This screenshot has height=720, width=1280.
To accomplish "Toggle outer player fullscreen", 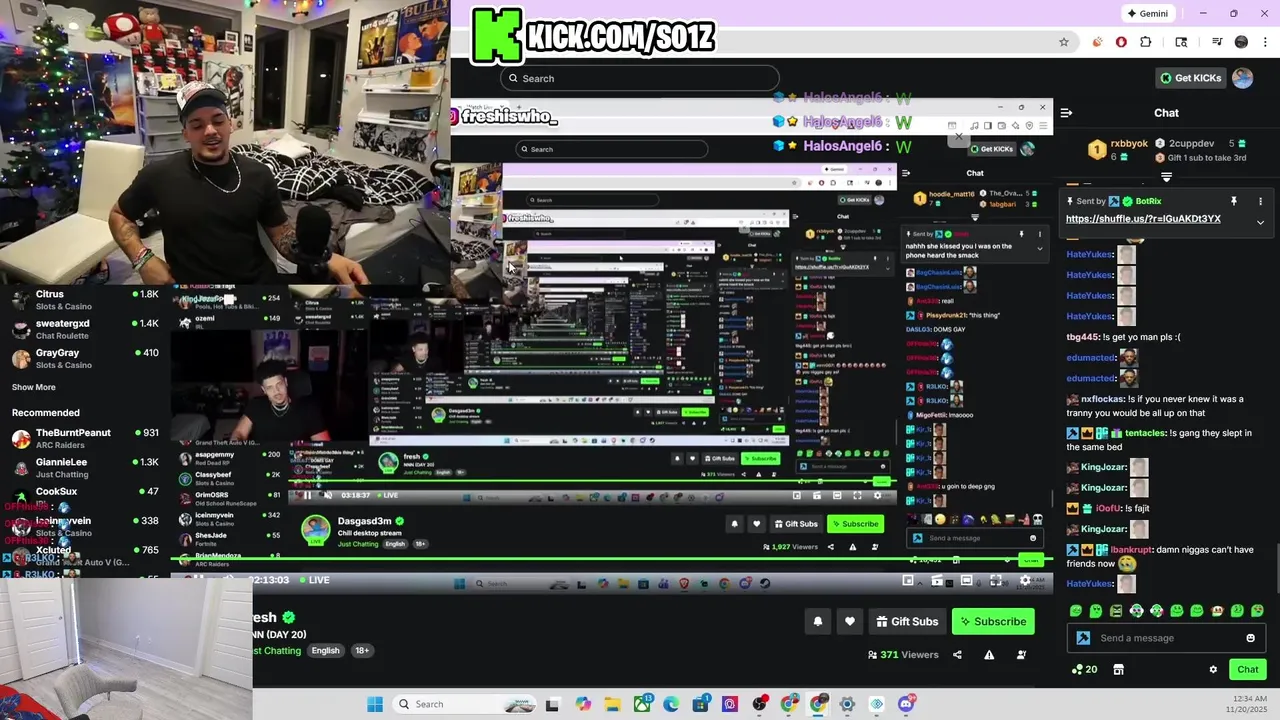I will click(996, 580).
